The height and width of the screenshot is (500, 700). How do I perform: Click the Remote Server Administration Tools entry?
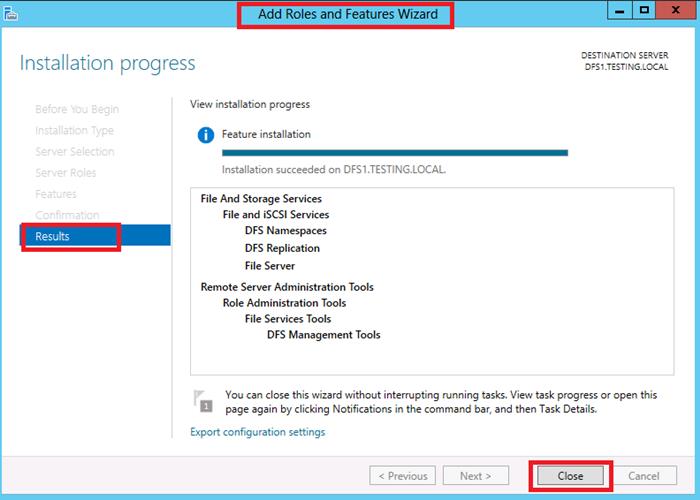287,287
